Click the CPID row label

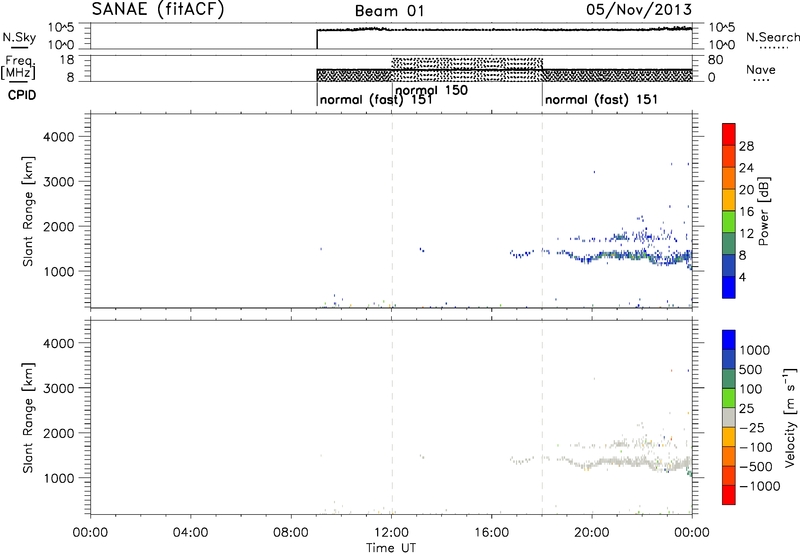coord(22,95)
